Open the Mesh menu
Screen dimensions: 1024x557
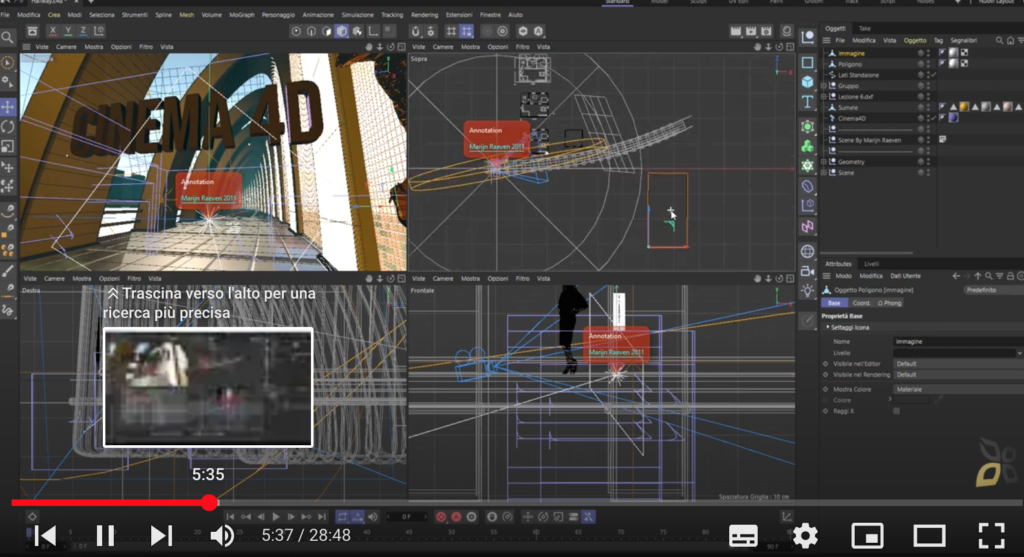click(187, 14)
